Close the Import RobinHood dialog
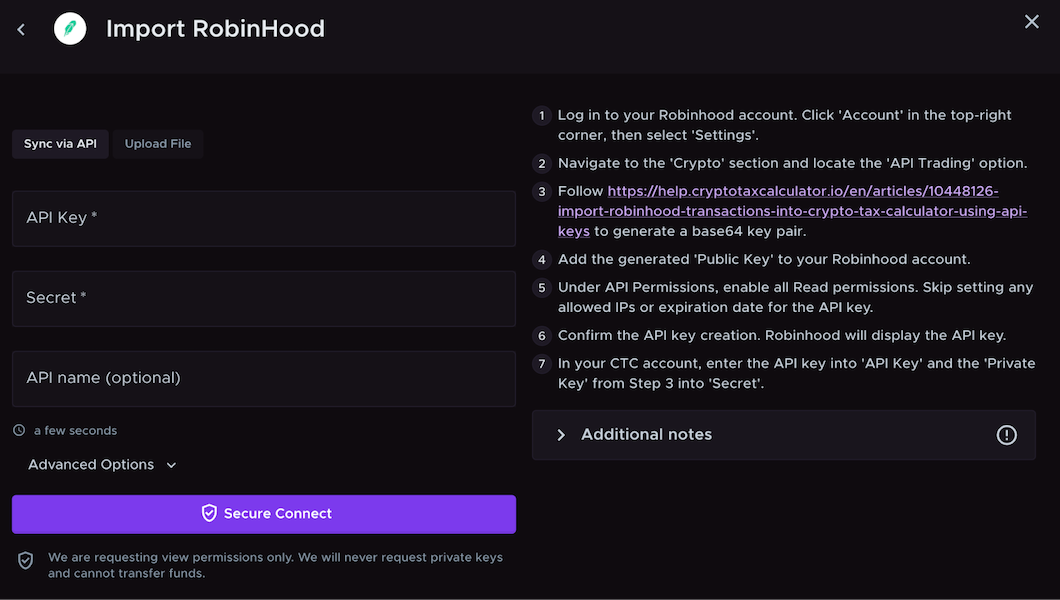The height and width of the screenshot is (600, 1060). (1032, 22)
